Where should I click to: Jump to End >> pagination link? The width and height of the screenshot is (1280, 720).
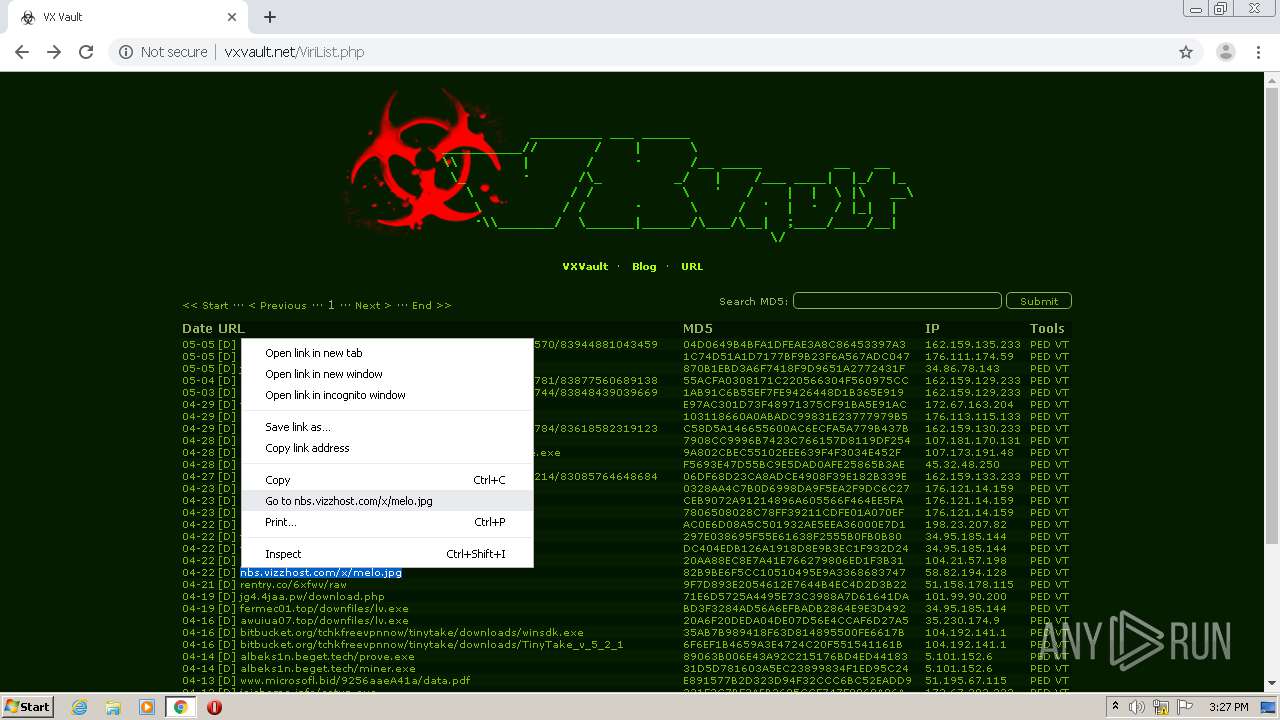coord(431,305)
